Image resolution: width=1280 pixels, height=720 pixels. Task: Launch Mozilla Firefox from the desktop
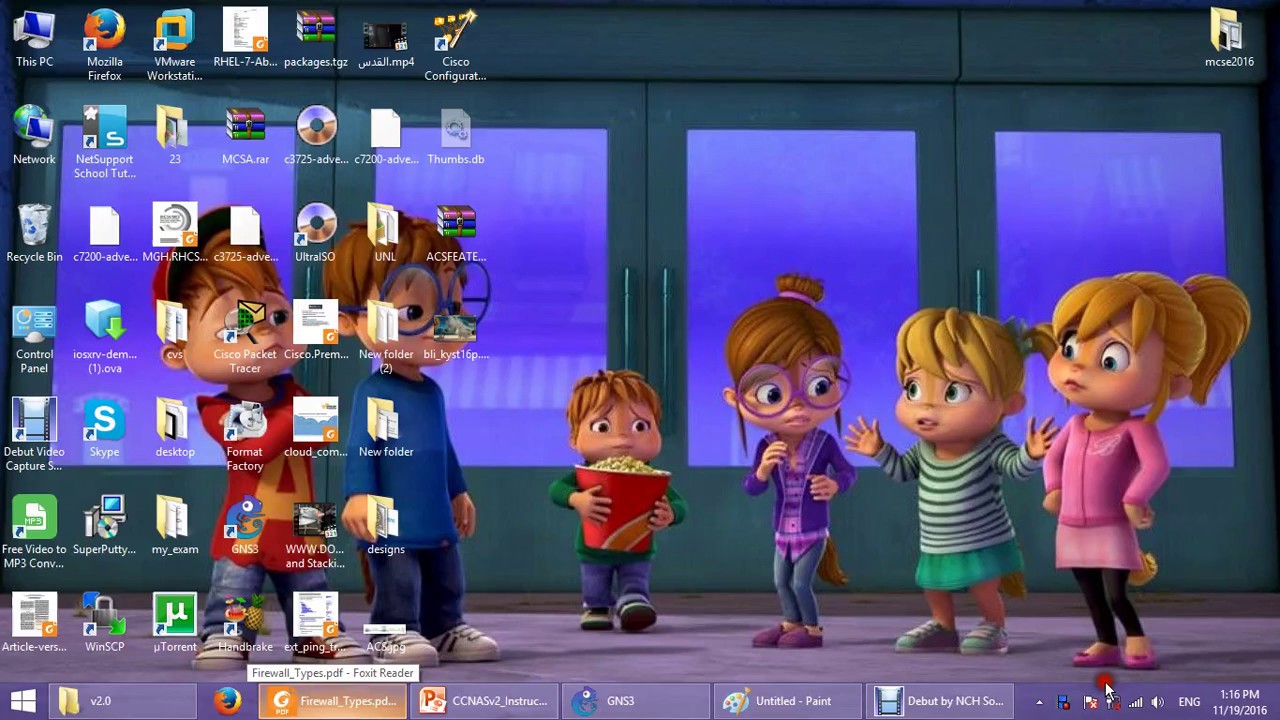pyautogui.click(x=104, y=46)
